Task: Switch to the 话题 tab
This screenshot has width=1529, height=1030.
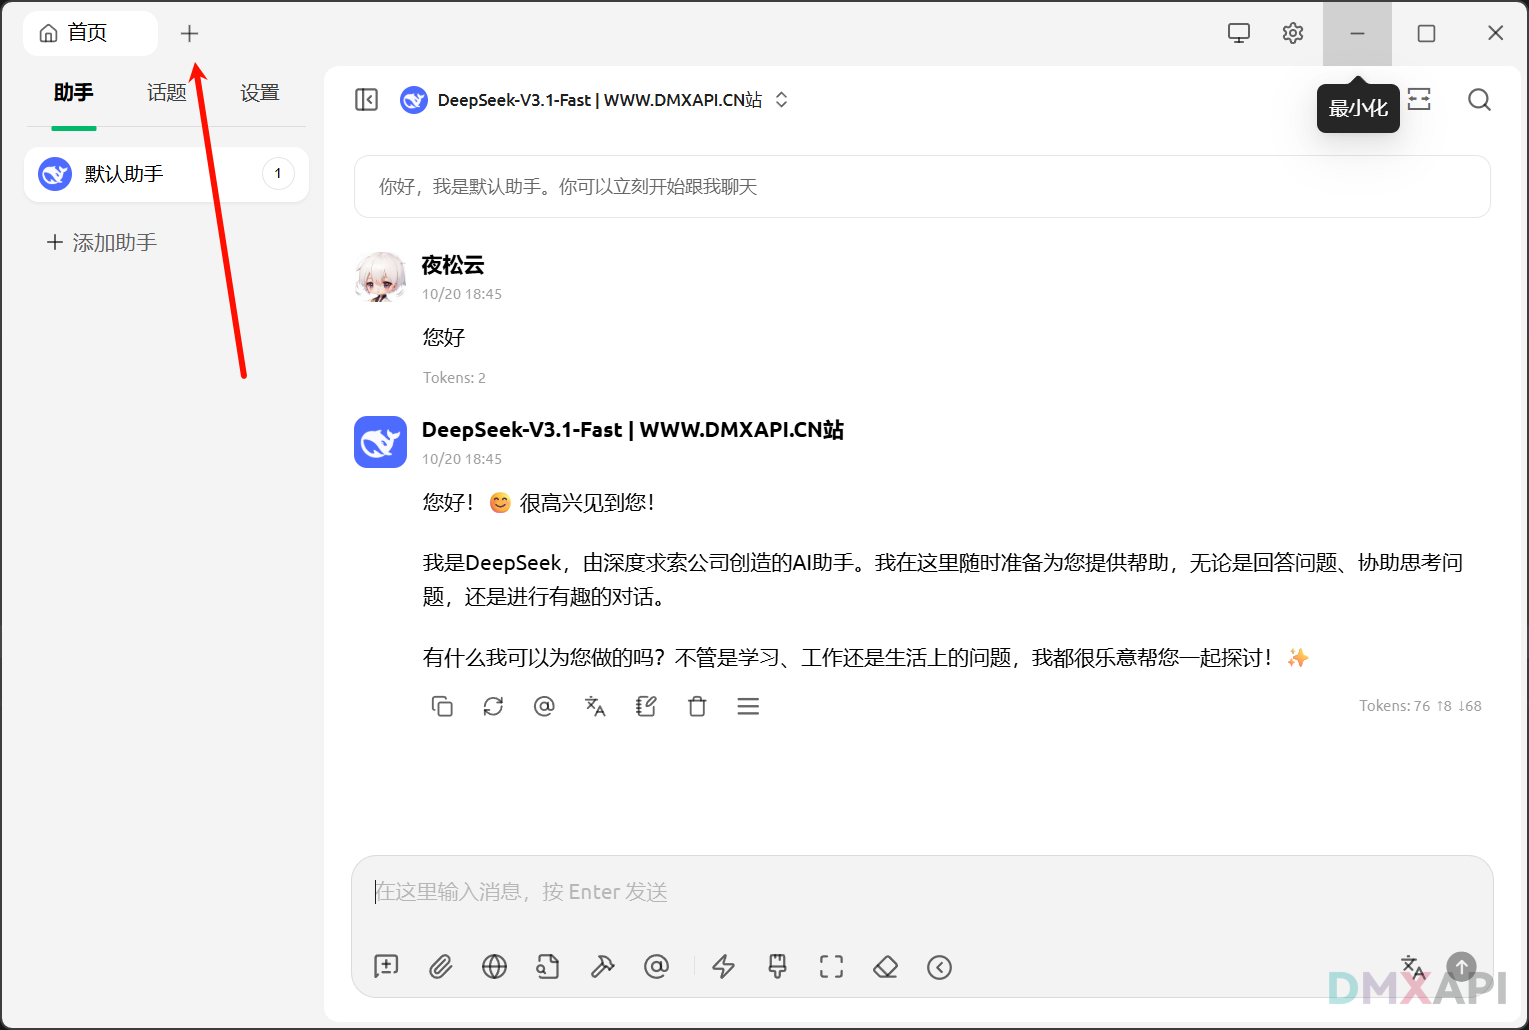Action: point(166,93)
